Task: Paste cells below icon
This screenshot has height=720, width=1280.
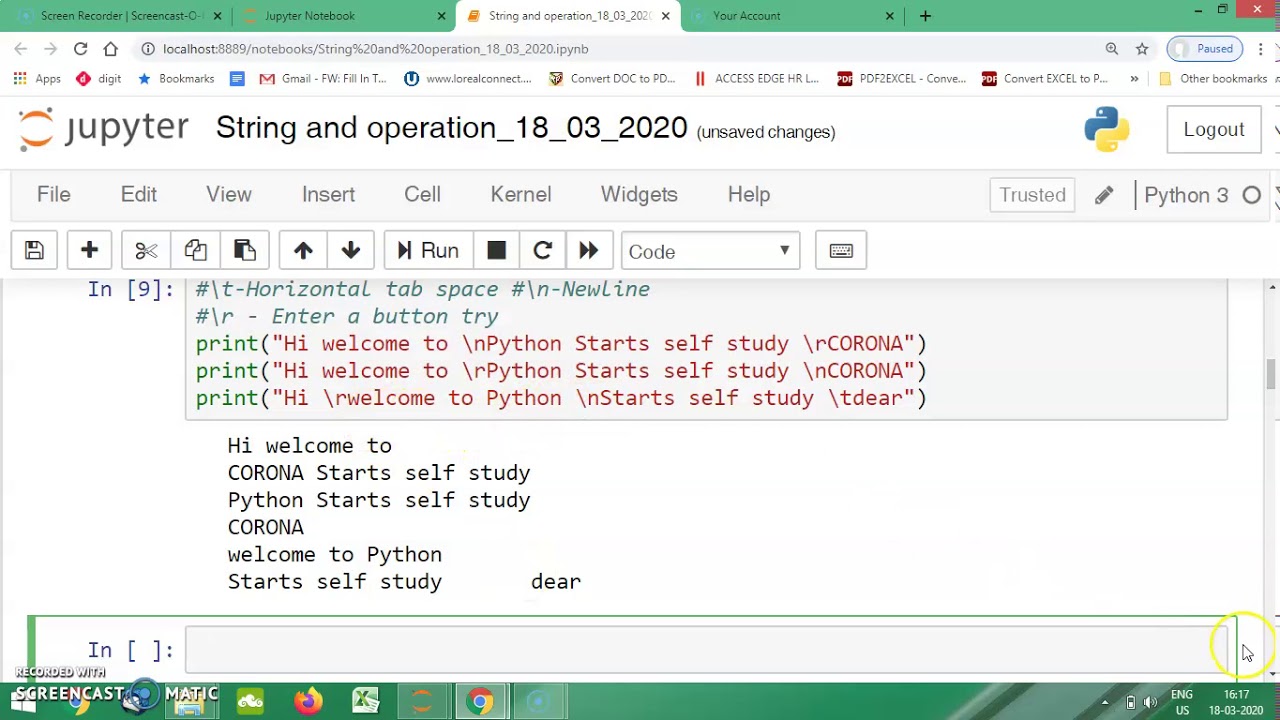Action: (245, 251)
